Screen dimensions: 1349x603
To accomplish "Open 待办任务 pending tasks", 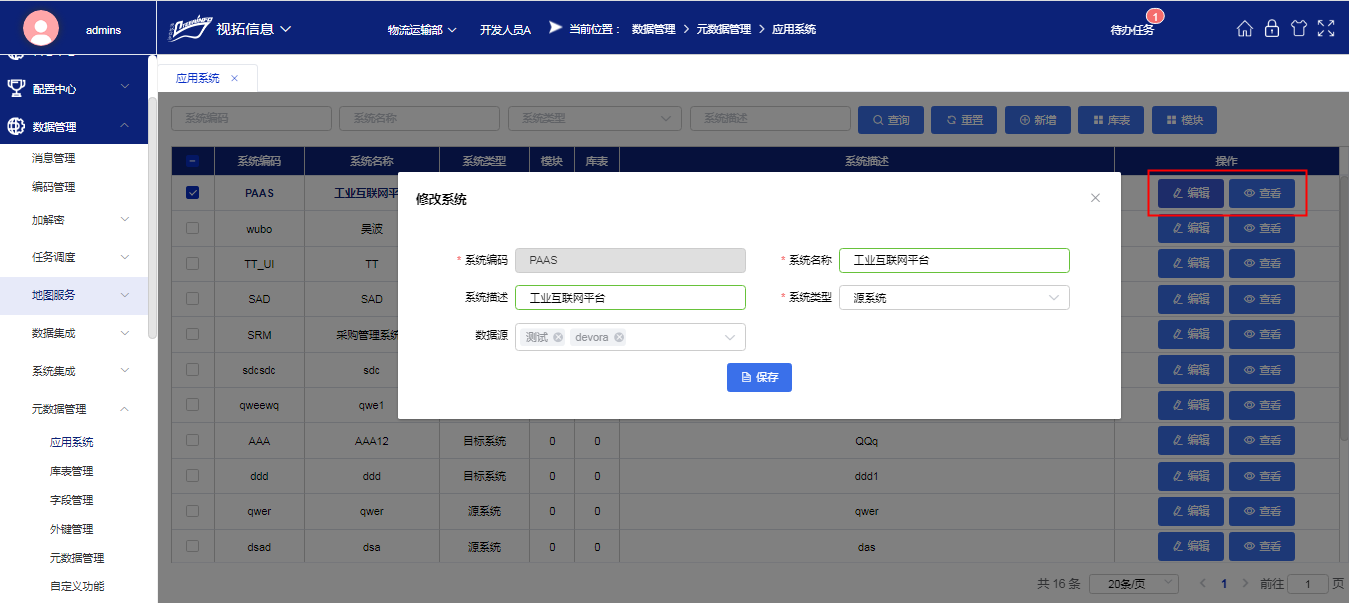I will tap(1132, 30).
